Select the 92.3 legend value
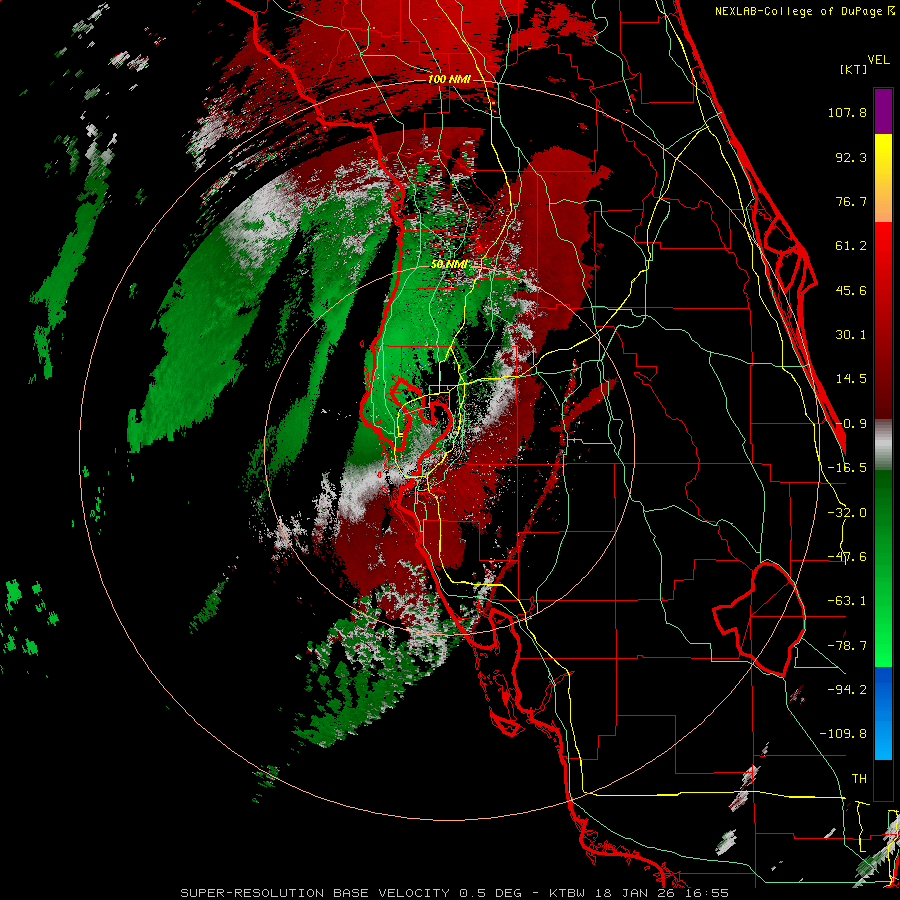The width and height of the screenshot is (900, 900). pyautogui.click(x=851, y=157)
